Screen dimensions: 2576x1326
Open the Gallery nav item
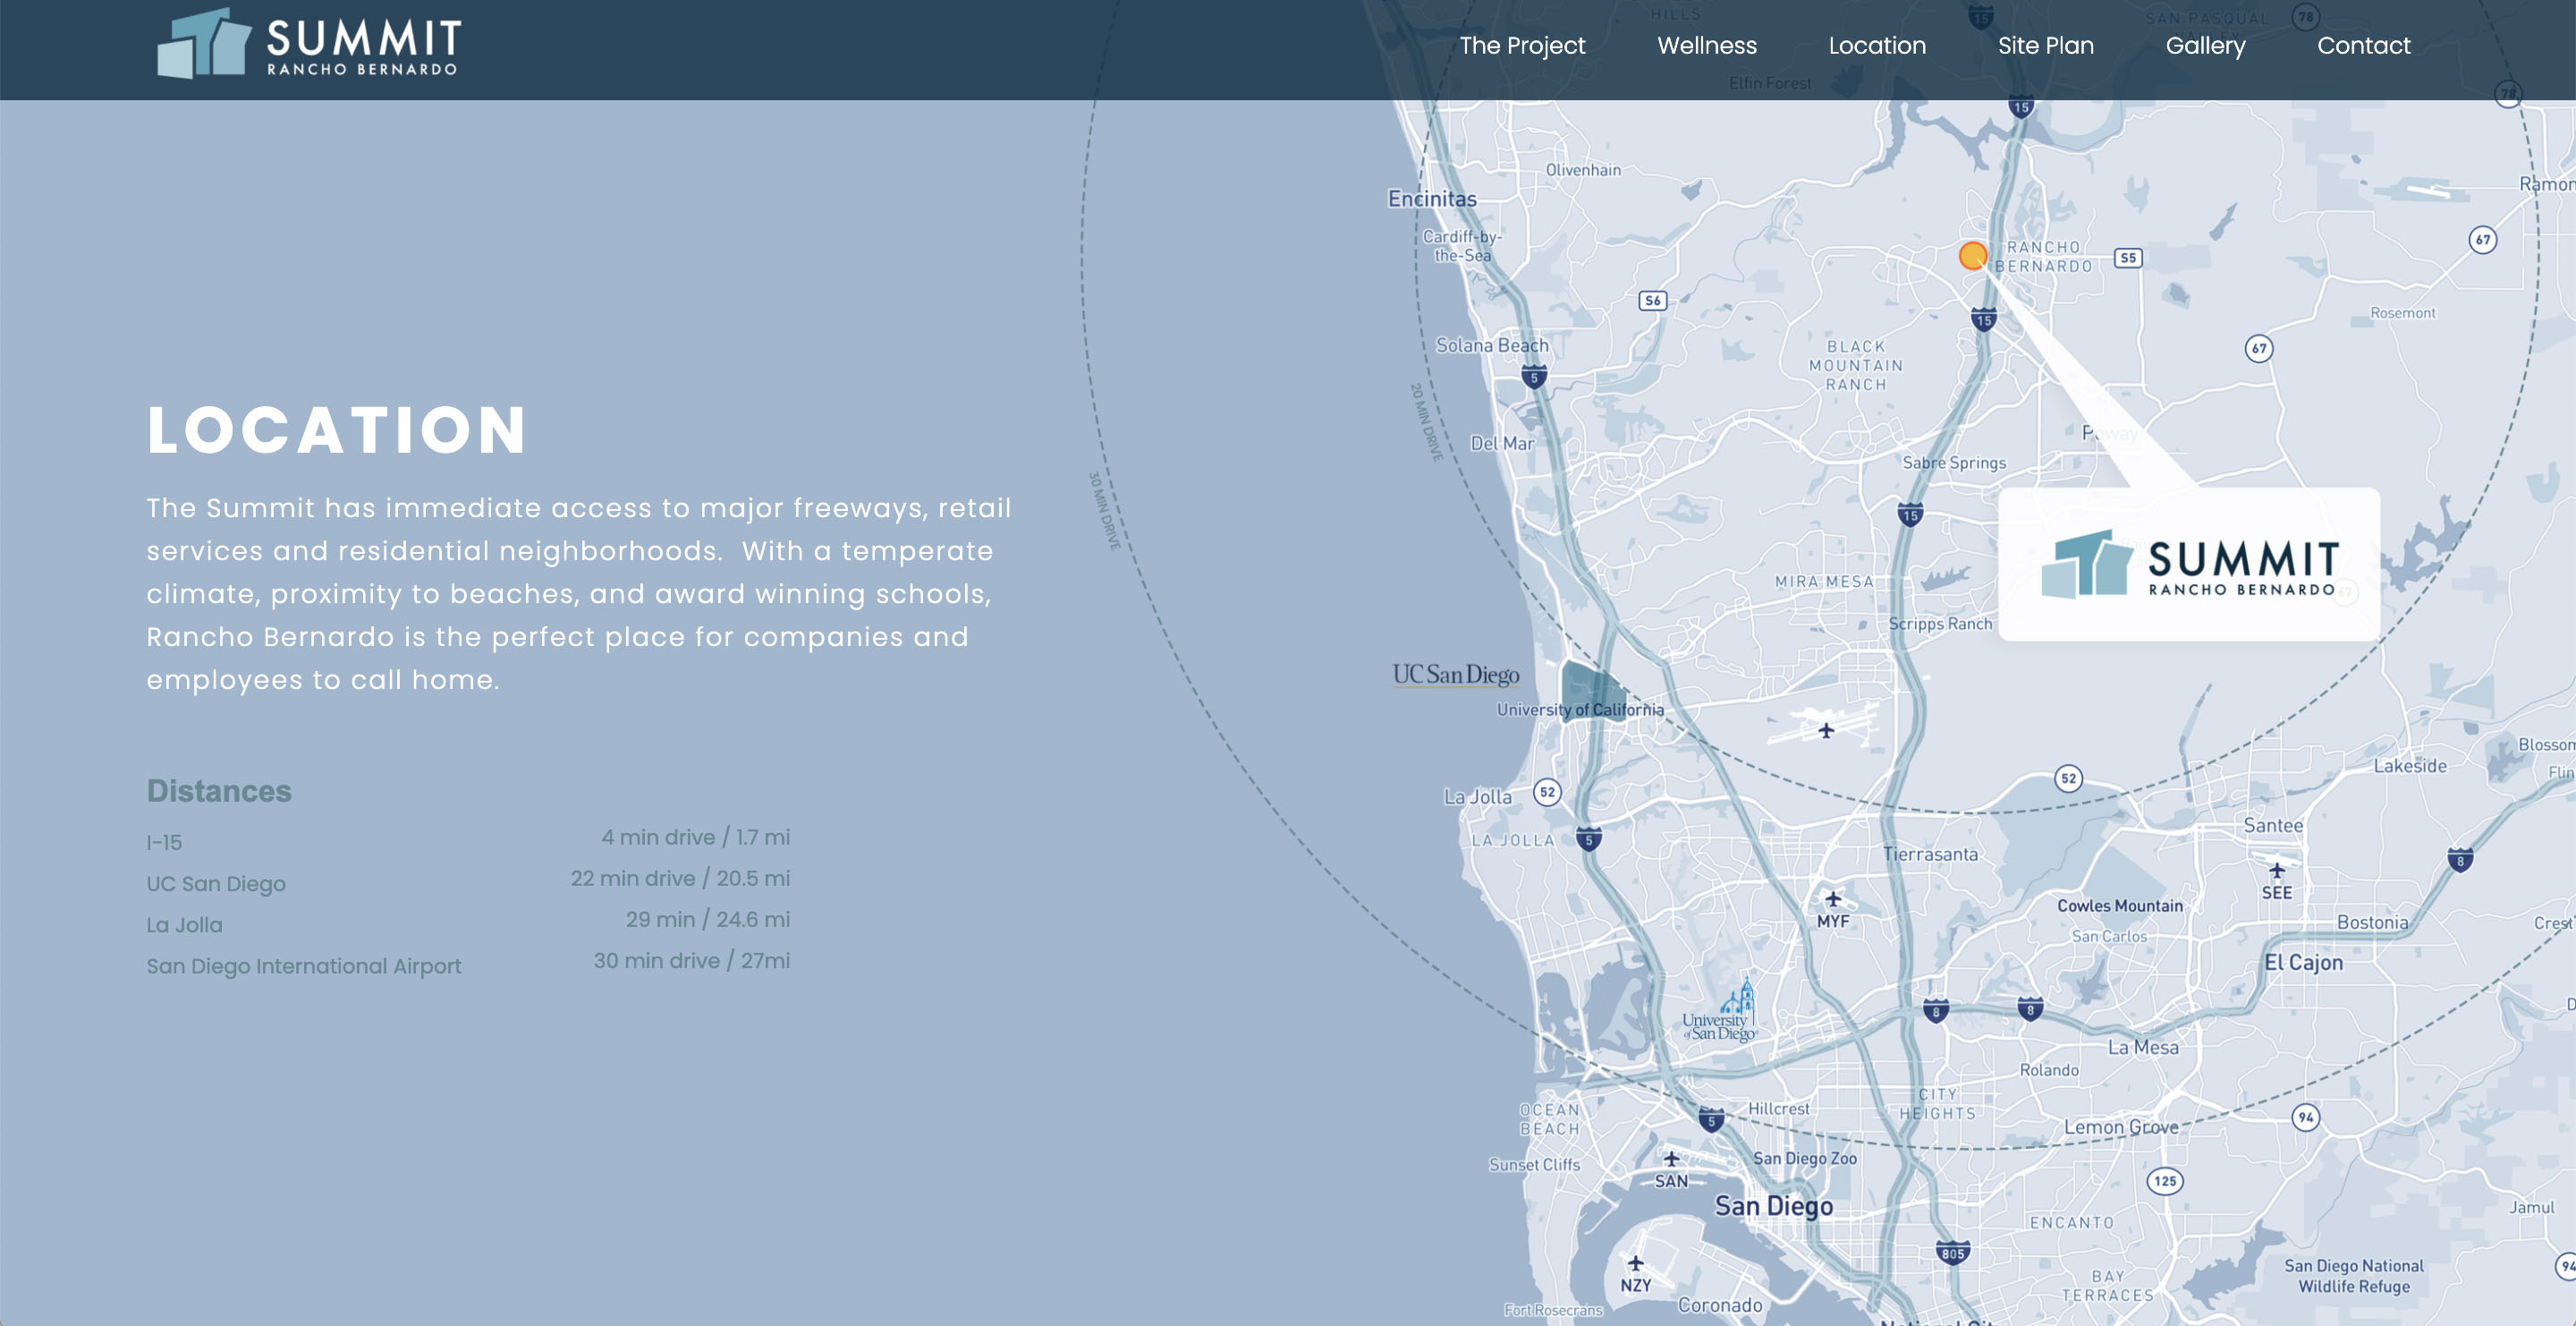pos(2205,46)
